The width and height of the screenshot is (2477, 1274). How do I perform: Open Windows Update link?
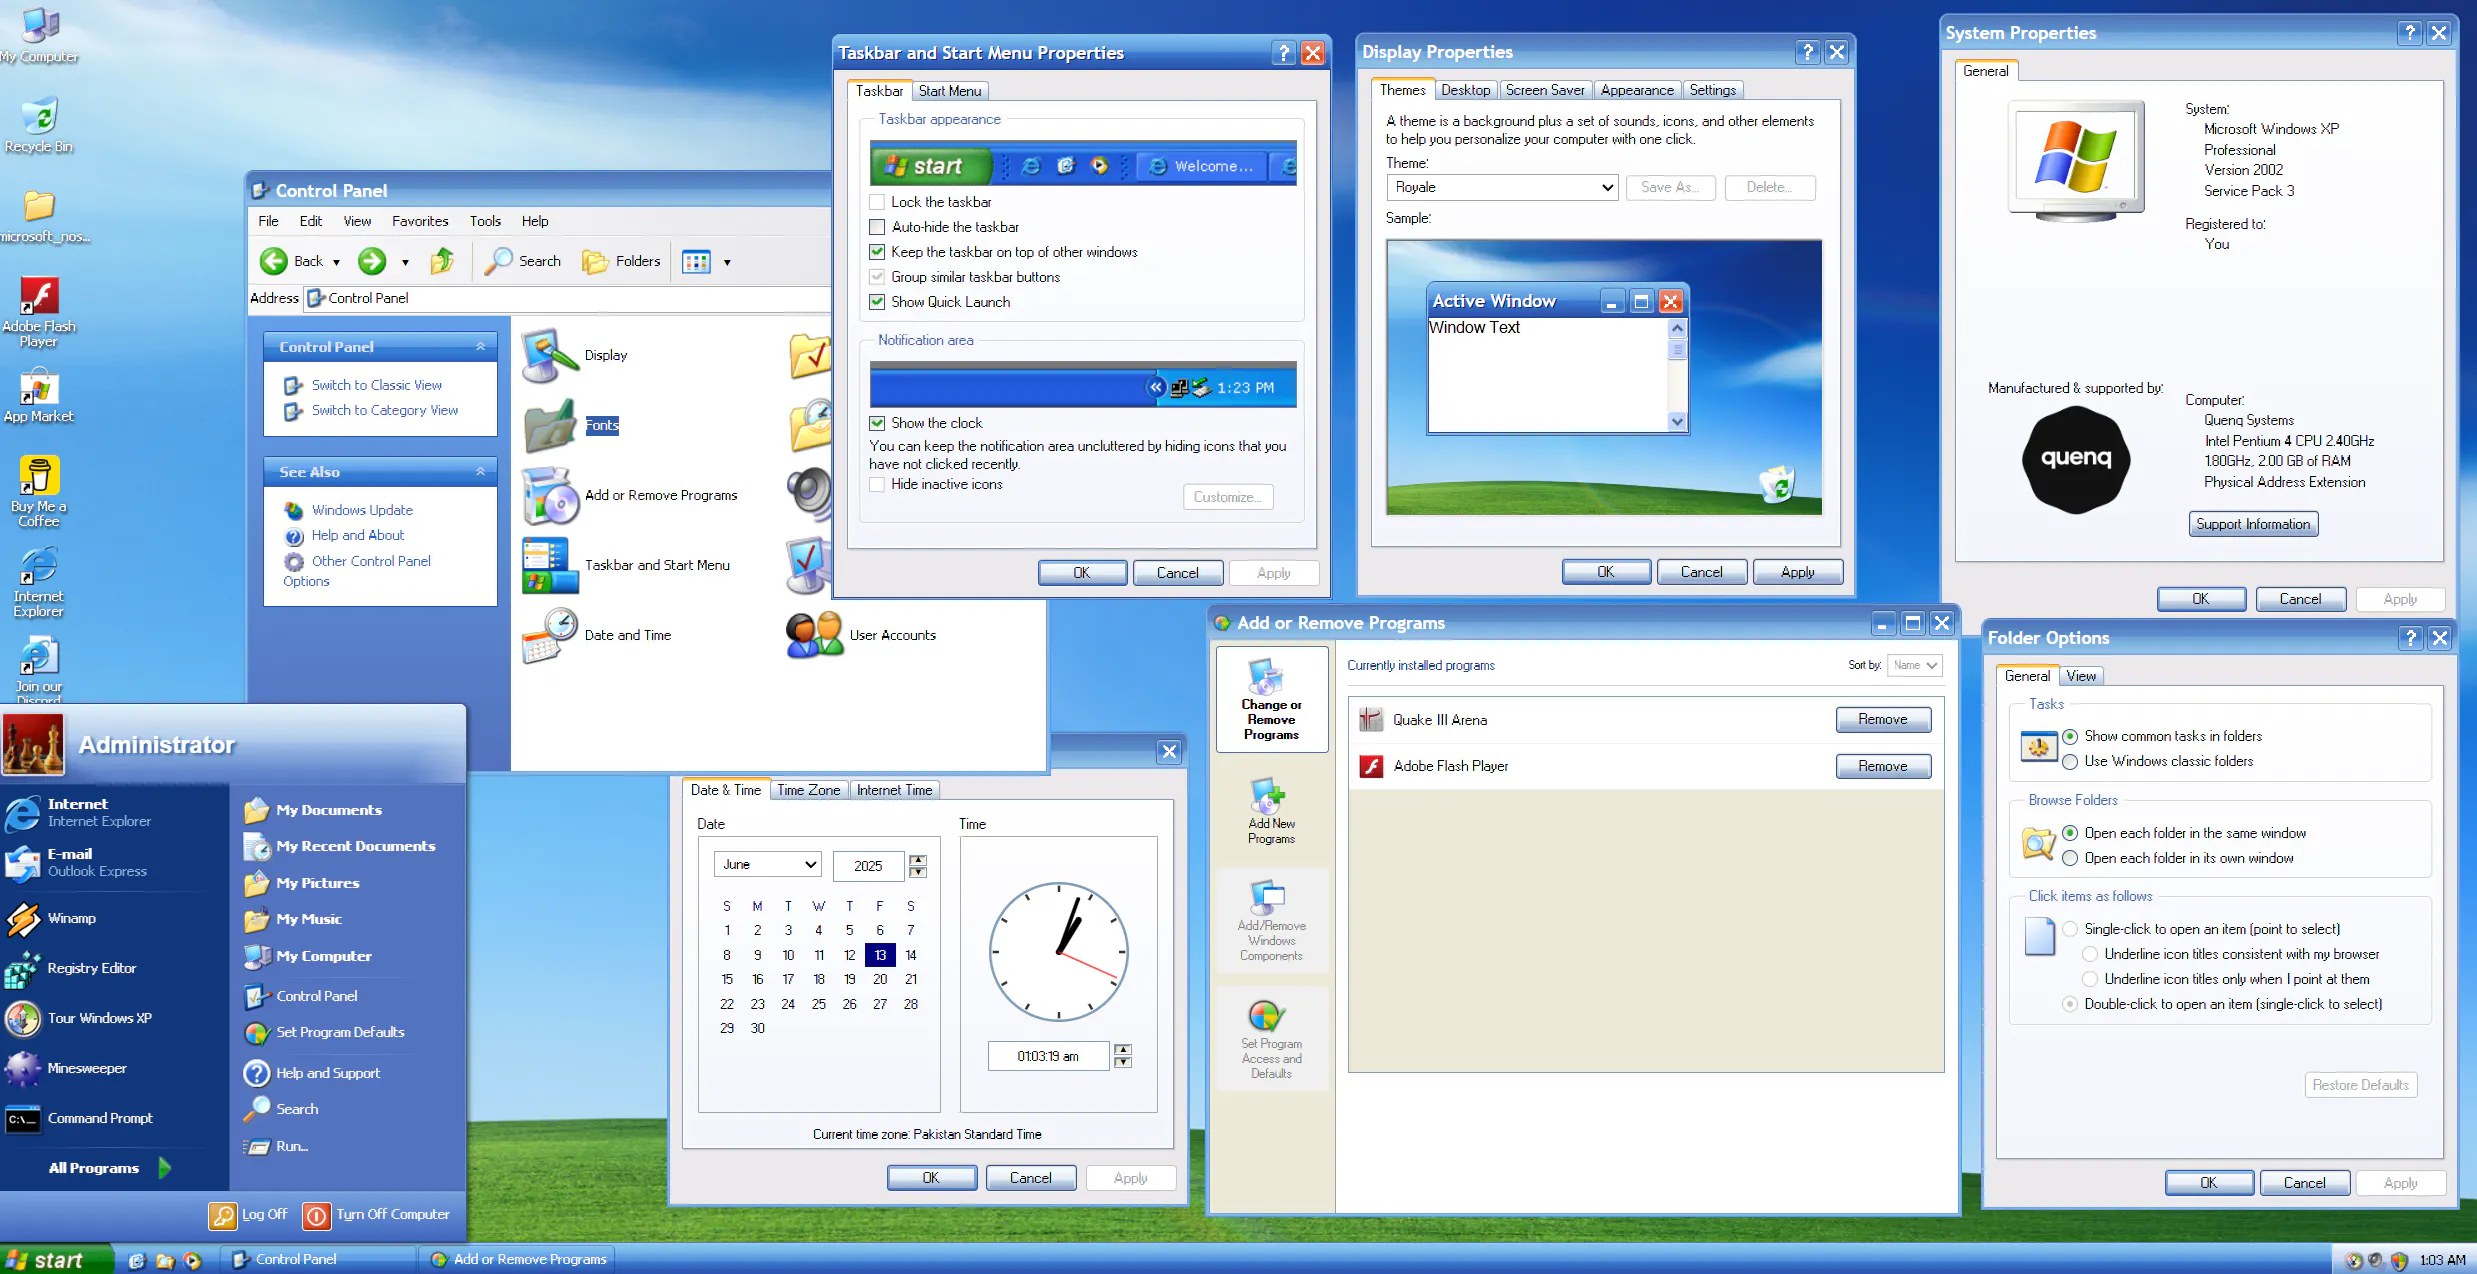coord(362,510)
